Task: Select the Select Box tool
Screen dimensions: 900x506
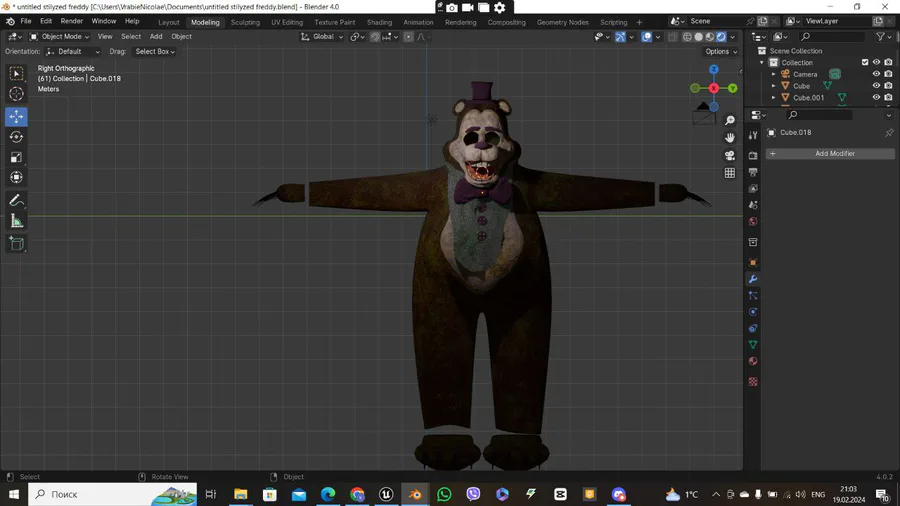Action: (x=16, y=73)
